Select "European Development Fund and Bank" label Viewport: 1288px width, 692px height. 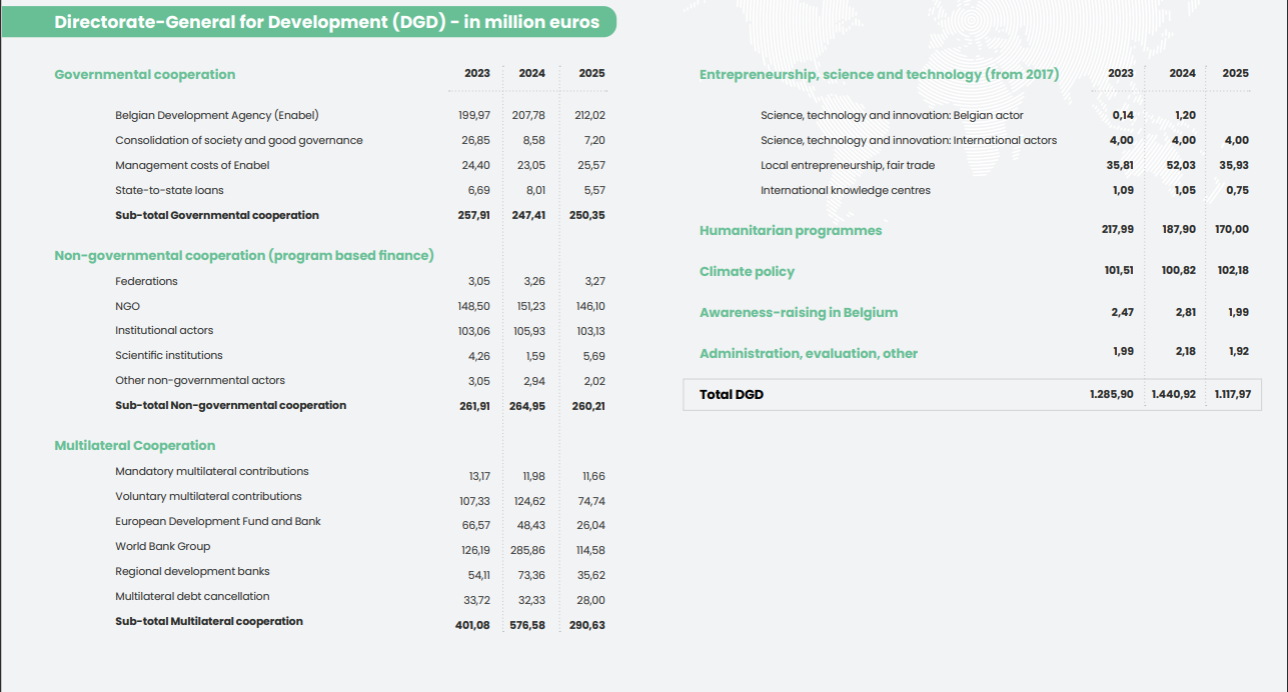218,521
